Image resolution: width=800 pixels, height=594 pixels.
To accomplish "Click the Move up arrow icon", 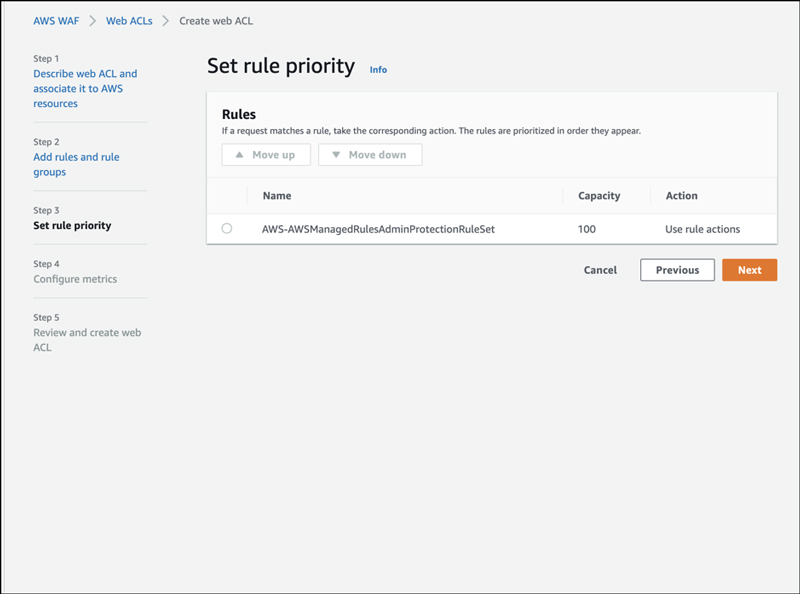I will [x=240, y=155].
